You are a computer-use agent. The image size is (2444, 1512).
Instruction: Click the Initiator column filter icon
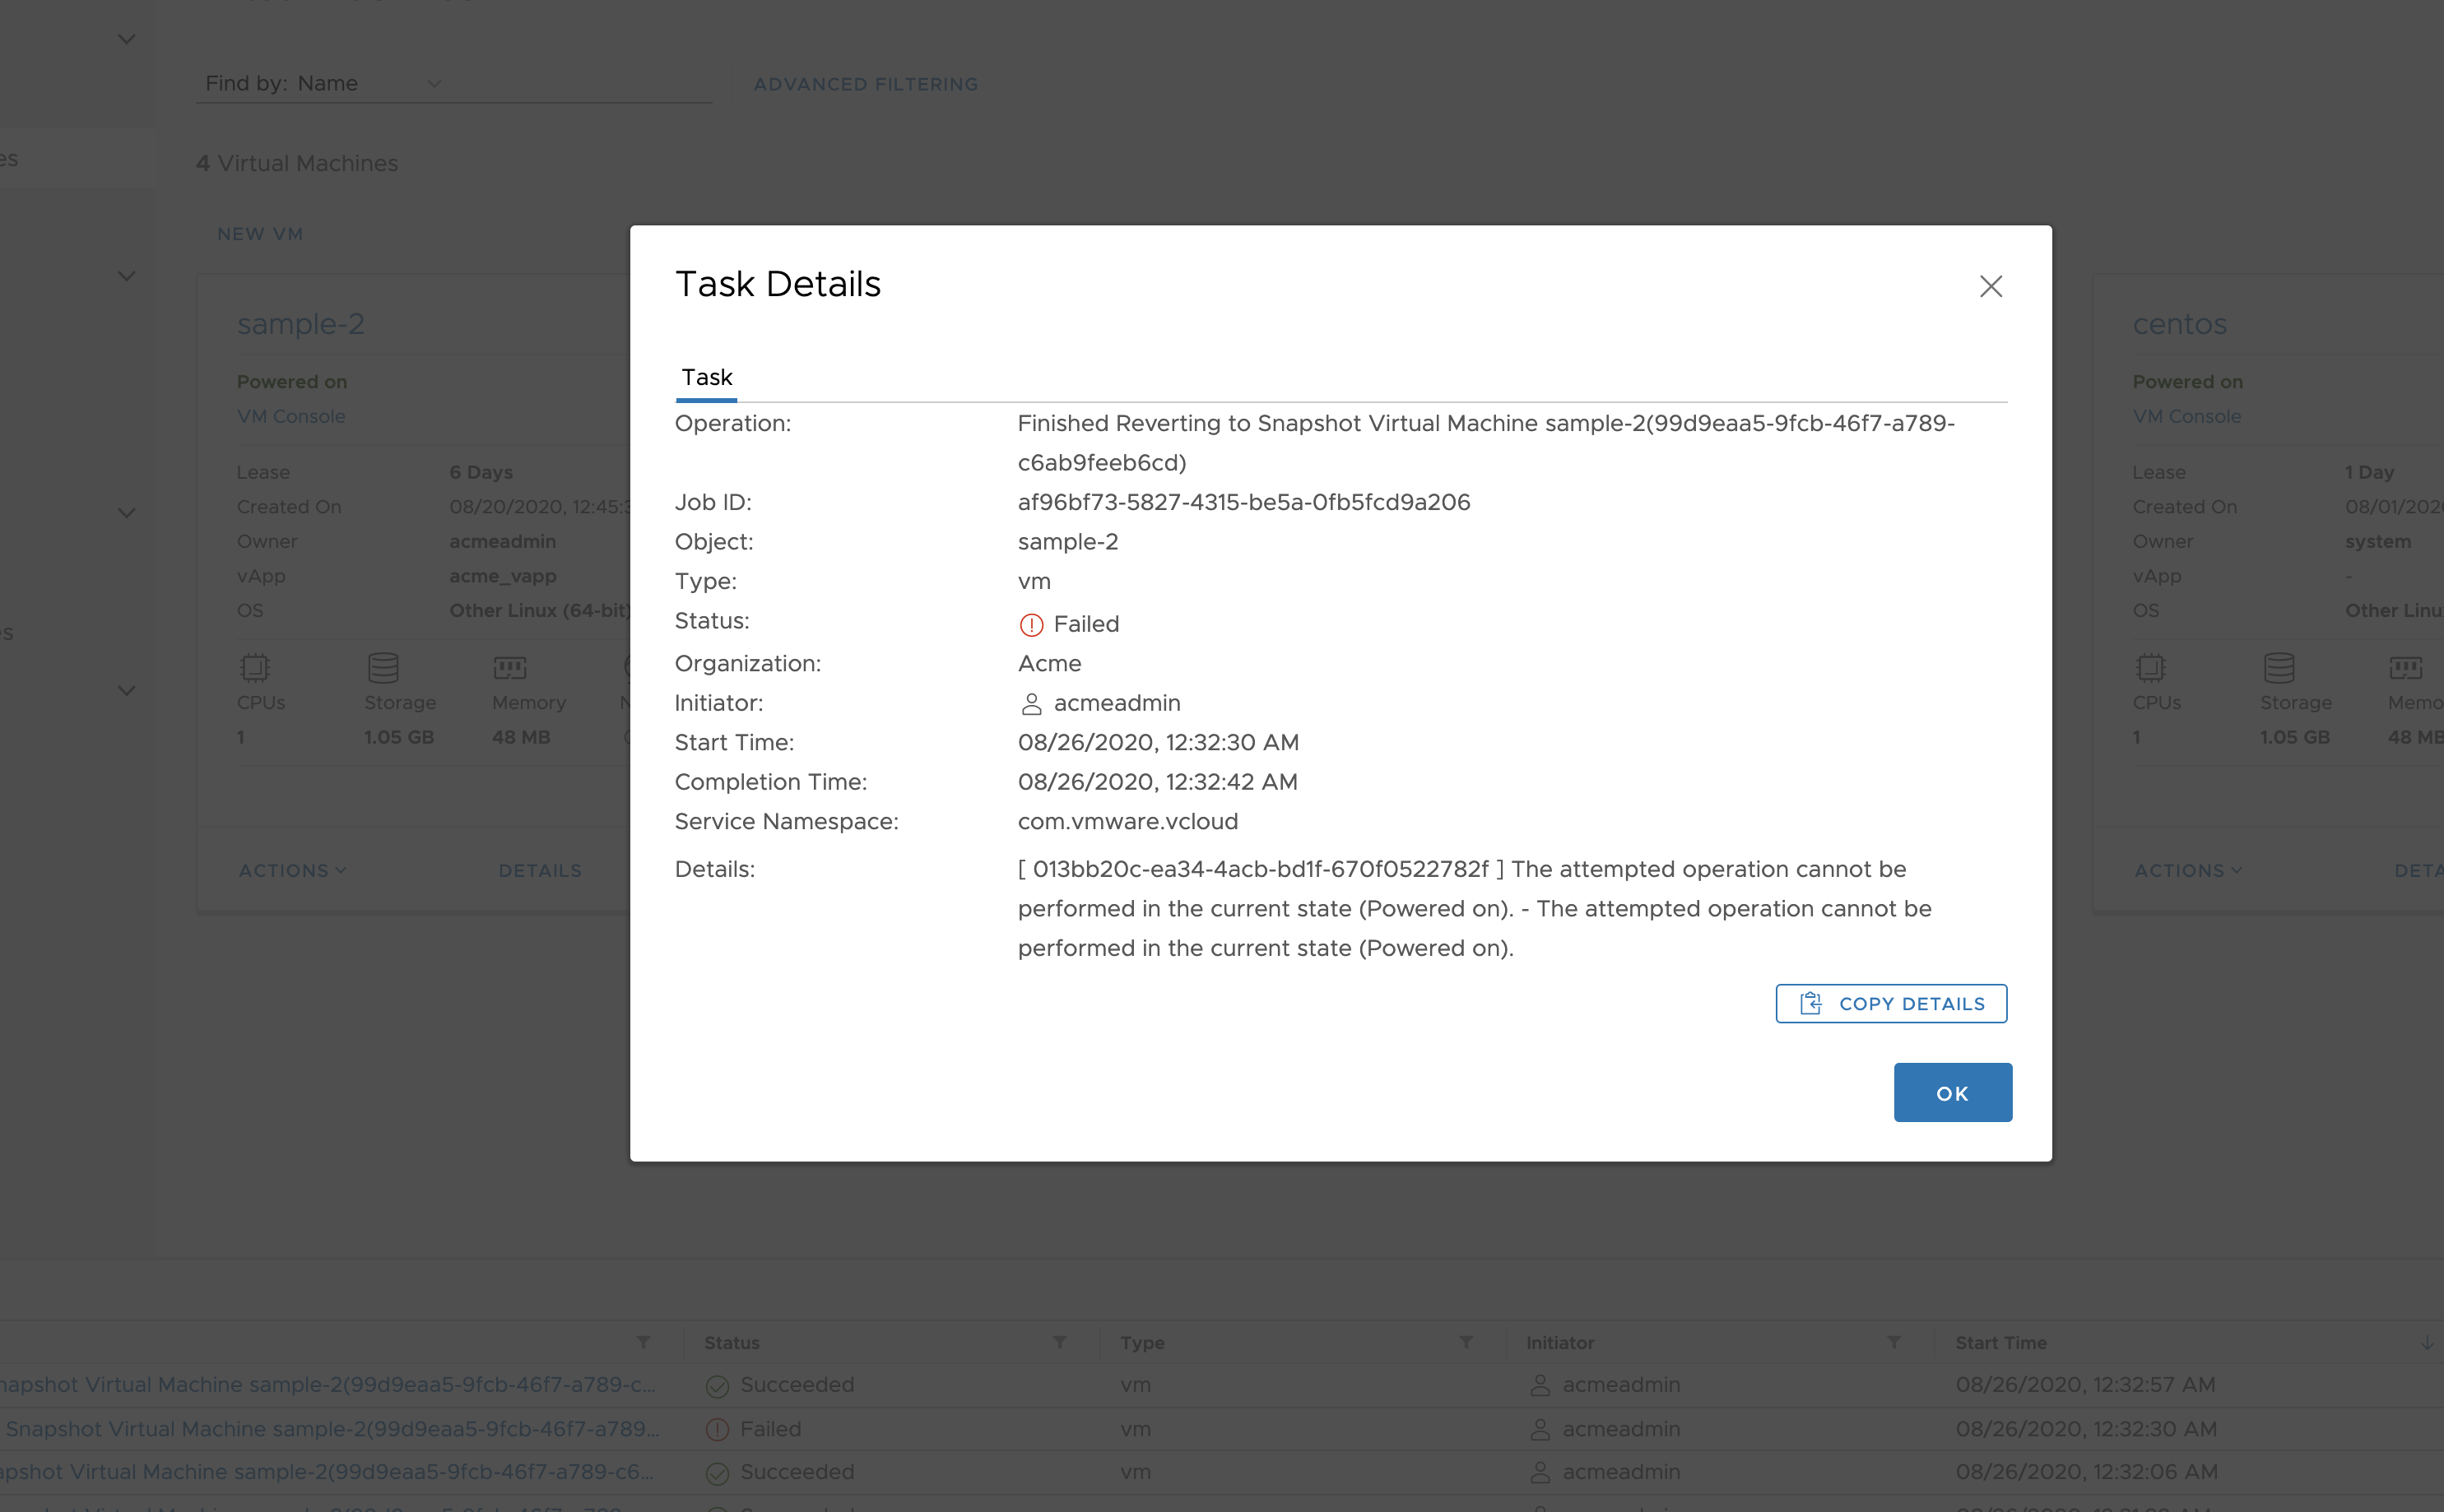click(1893, 1342)
